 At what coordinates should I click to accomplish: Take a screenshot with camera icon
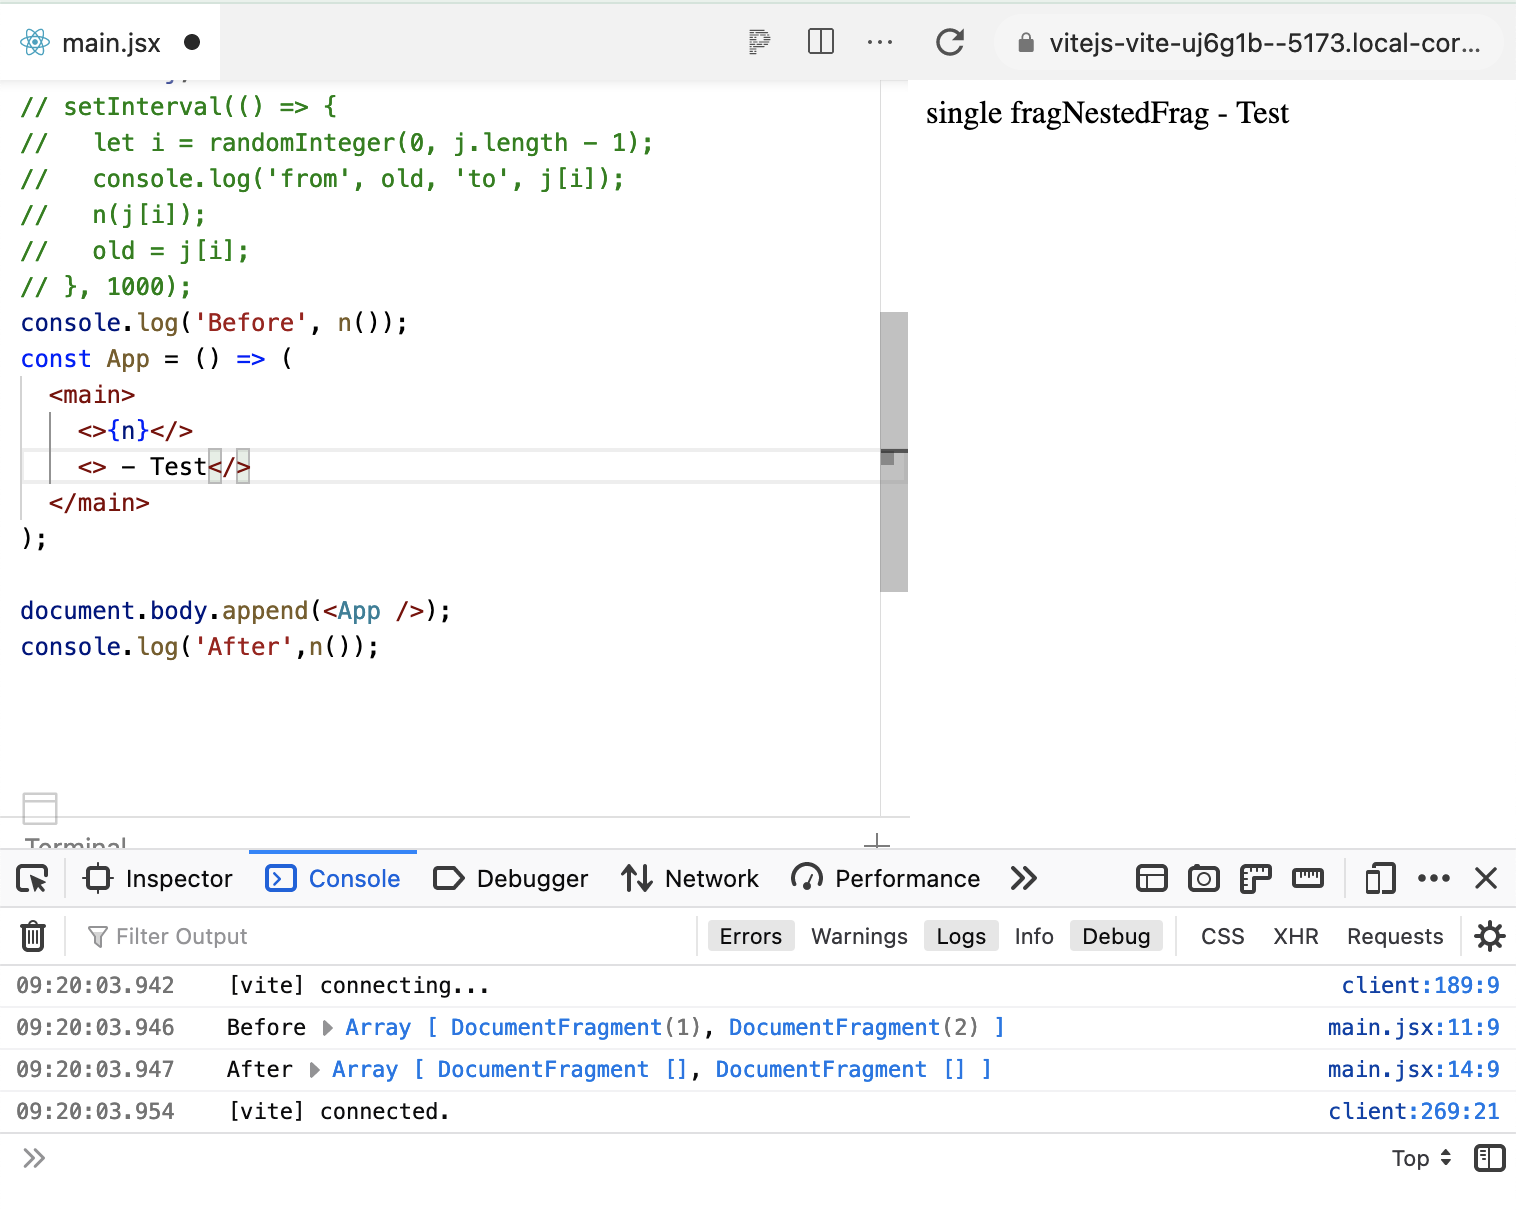1204,879
